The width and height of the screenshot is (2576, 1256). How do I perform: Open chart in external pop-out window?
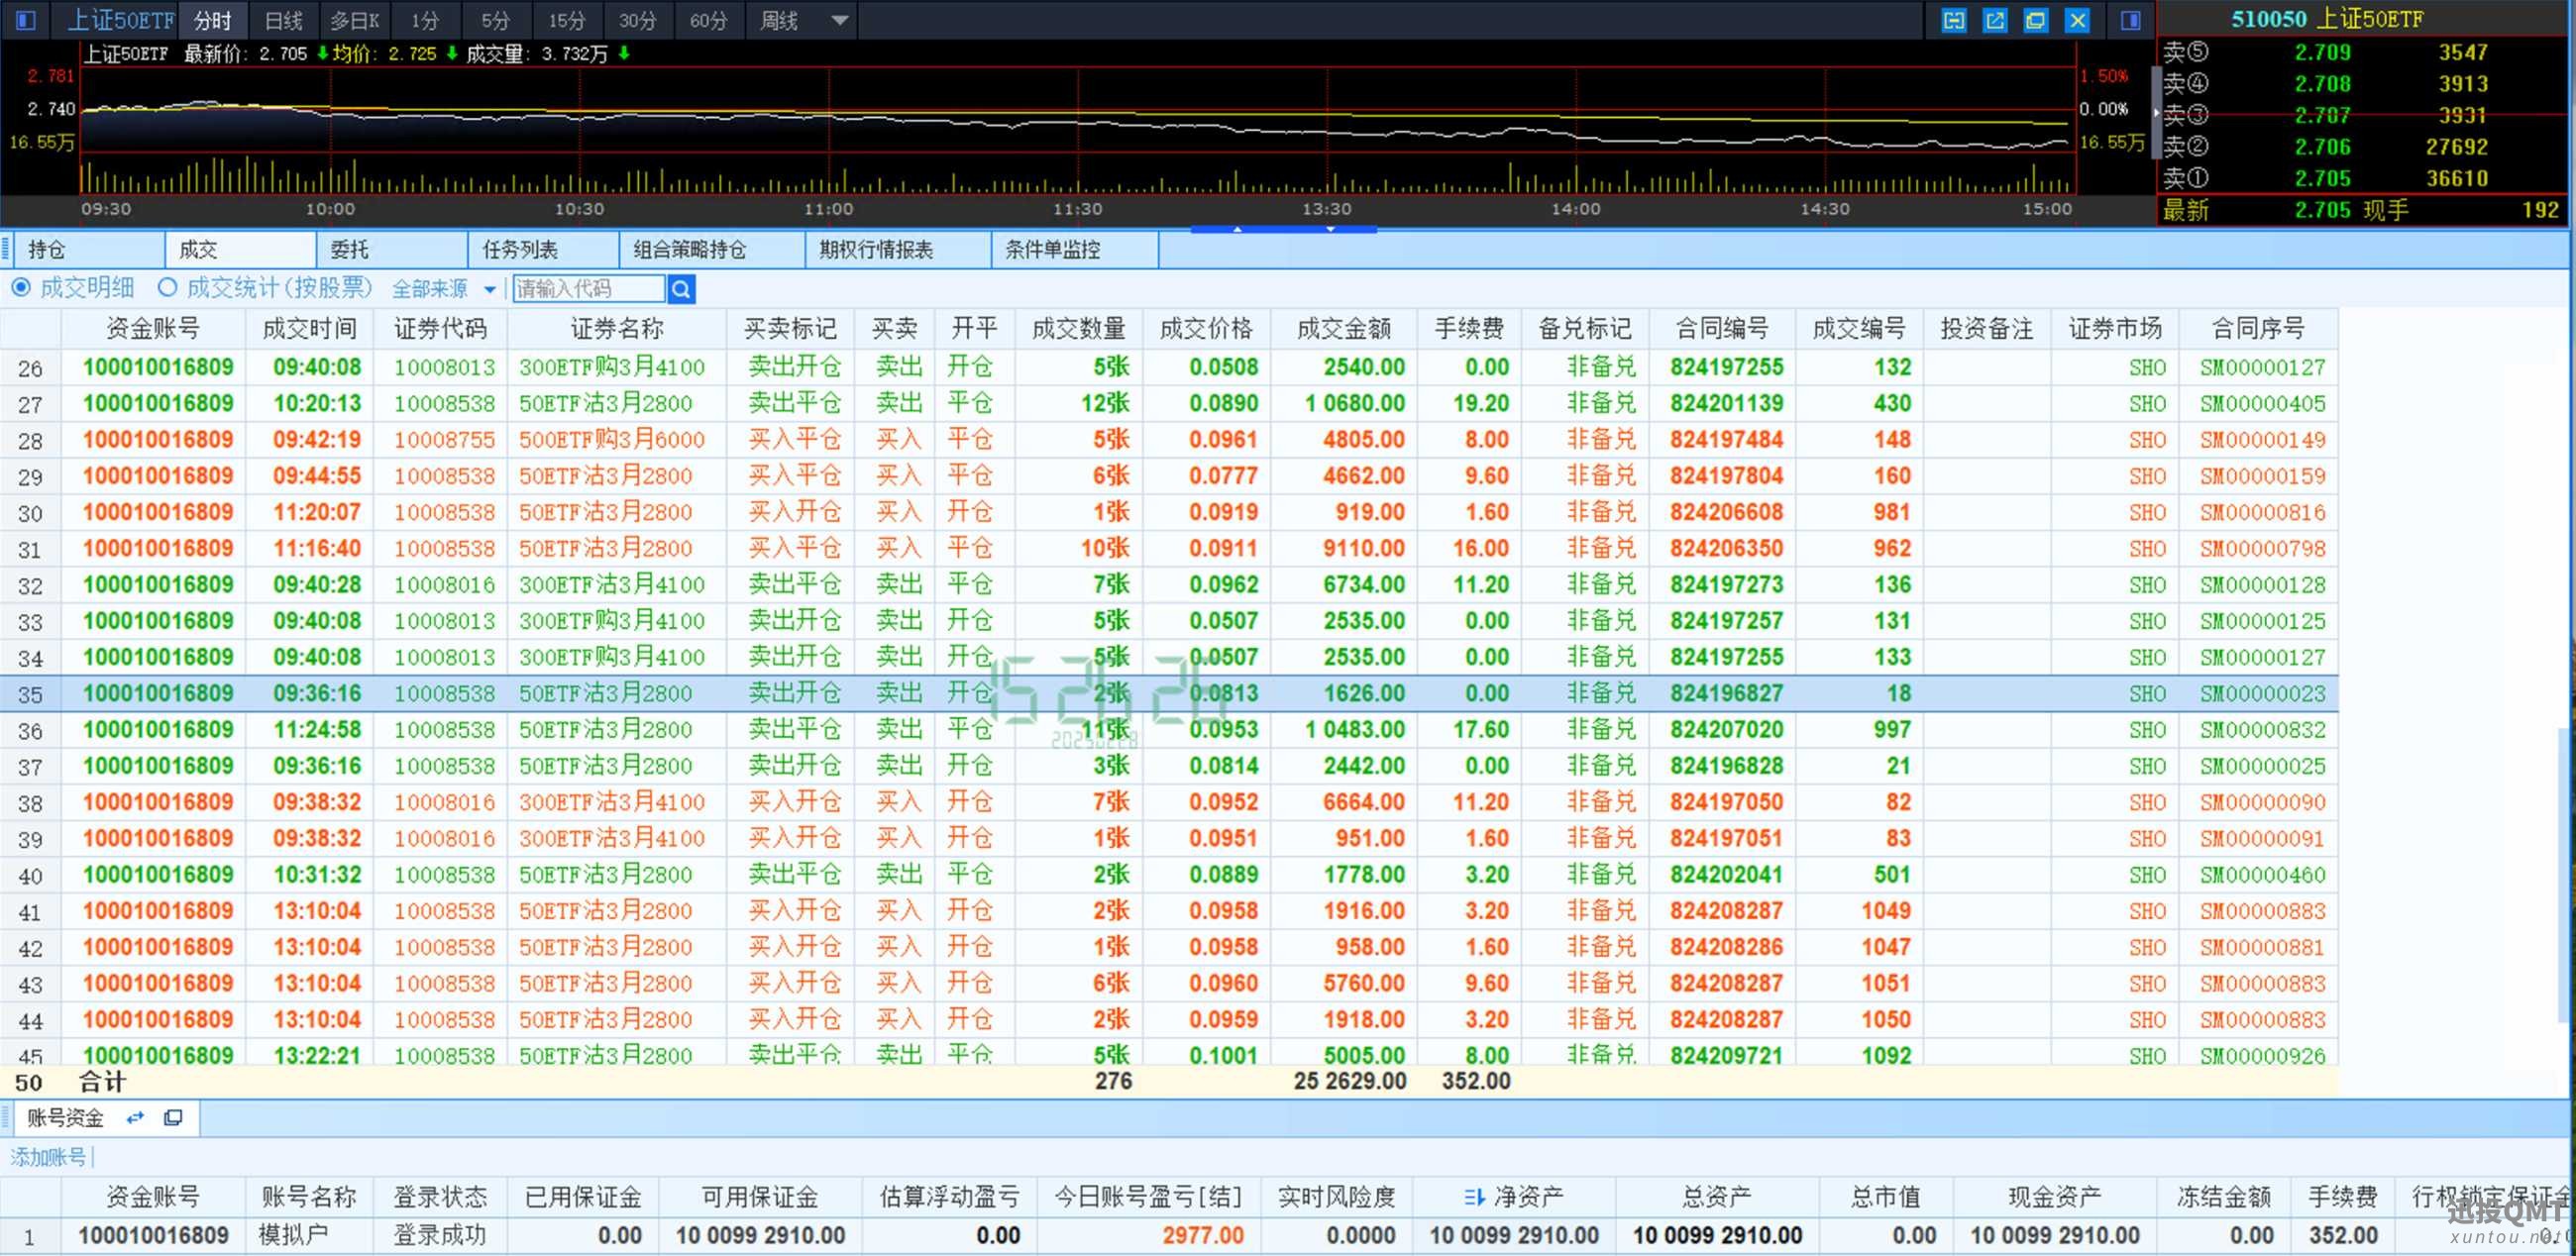(x=1995, y=20)
